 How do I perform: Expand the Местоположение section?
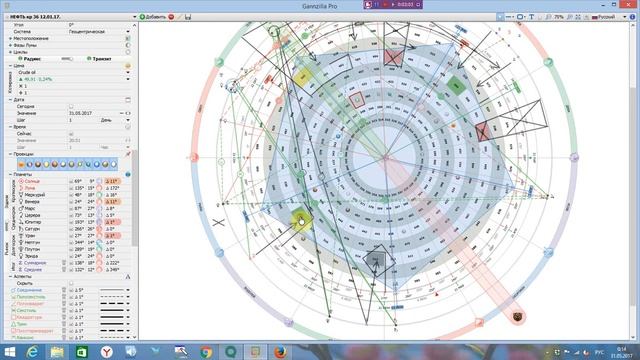point(10,38)
